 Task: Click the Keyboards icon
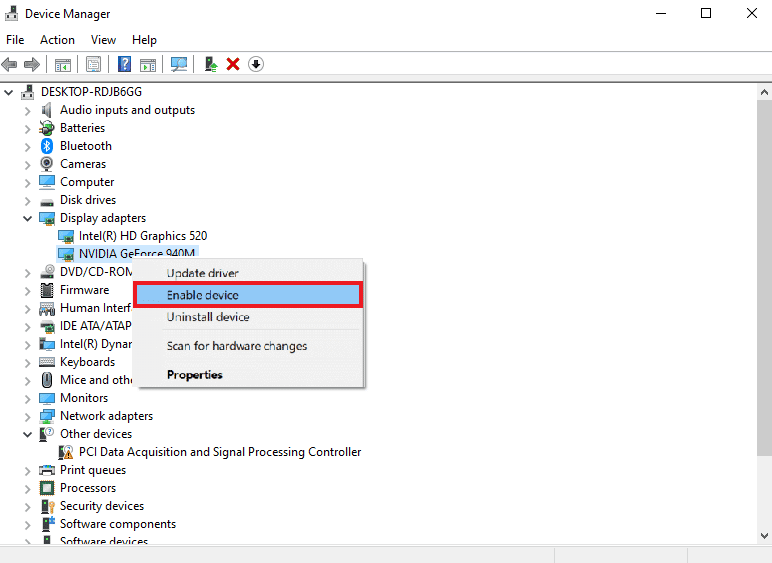pos(47,362)
